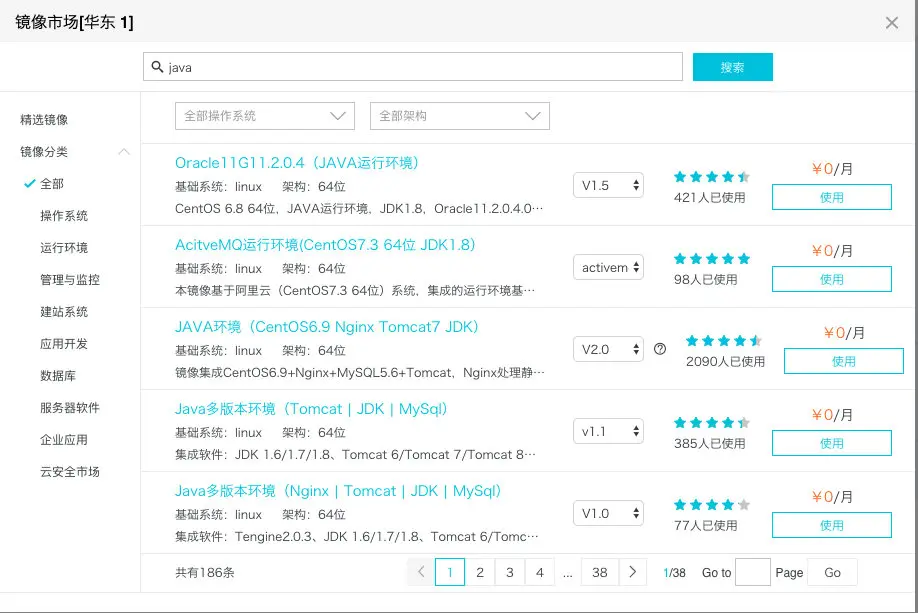Click the checkmark next to 全部
Screen dimensions: 918x613
29,184
